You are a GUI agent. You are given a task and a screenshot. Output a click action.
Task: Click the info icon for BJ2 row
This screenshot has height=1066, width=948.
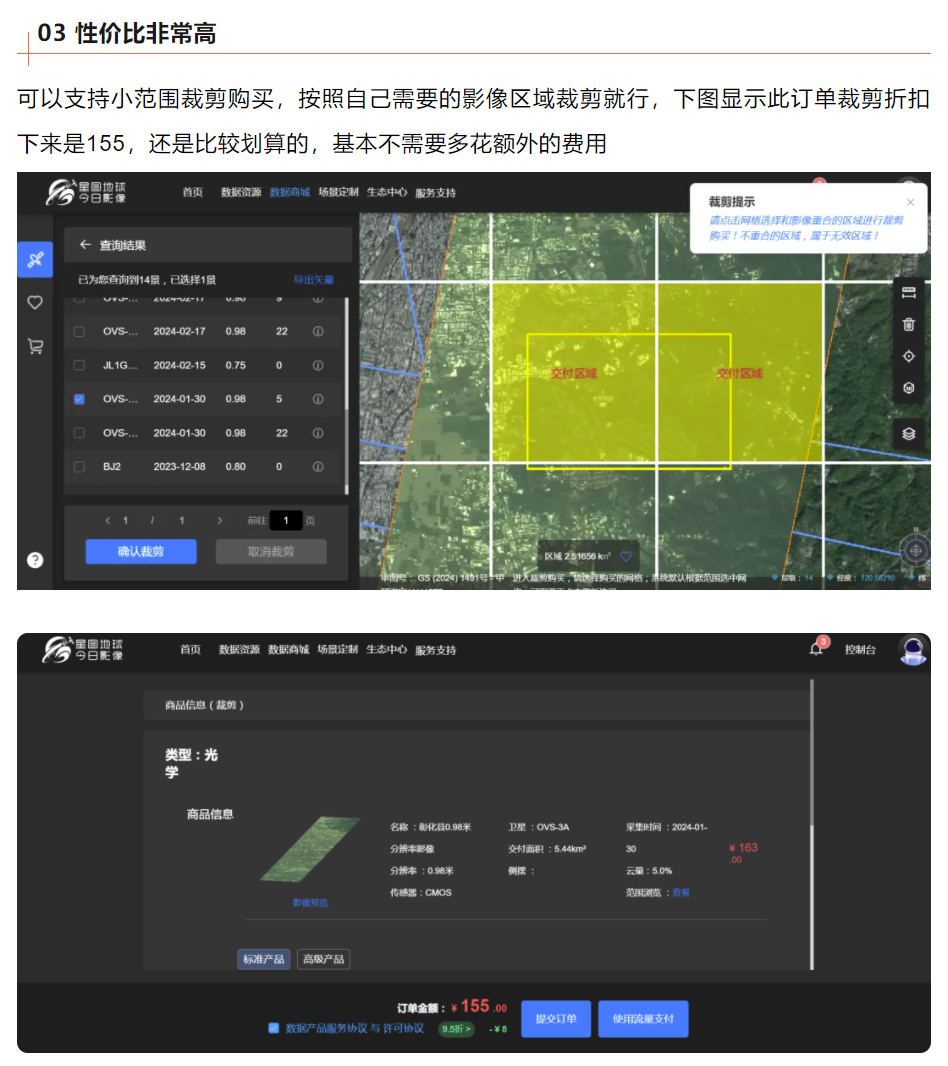pyautogui.click(x=318, y=467)
